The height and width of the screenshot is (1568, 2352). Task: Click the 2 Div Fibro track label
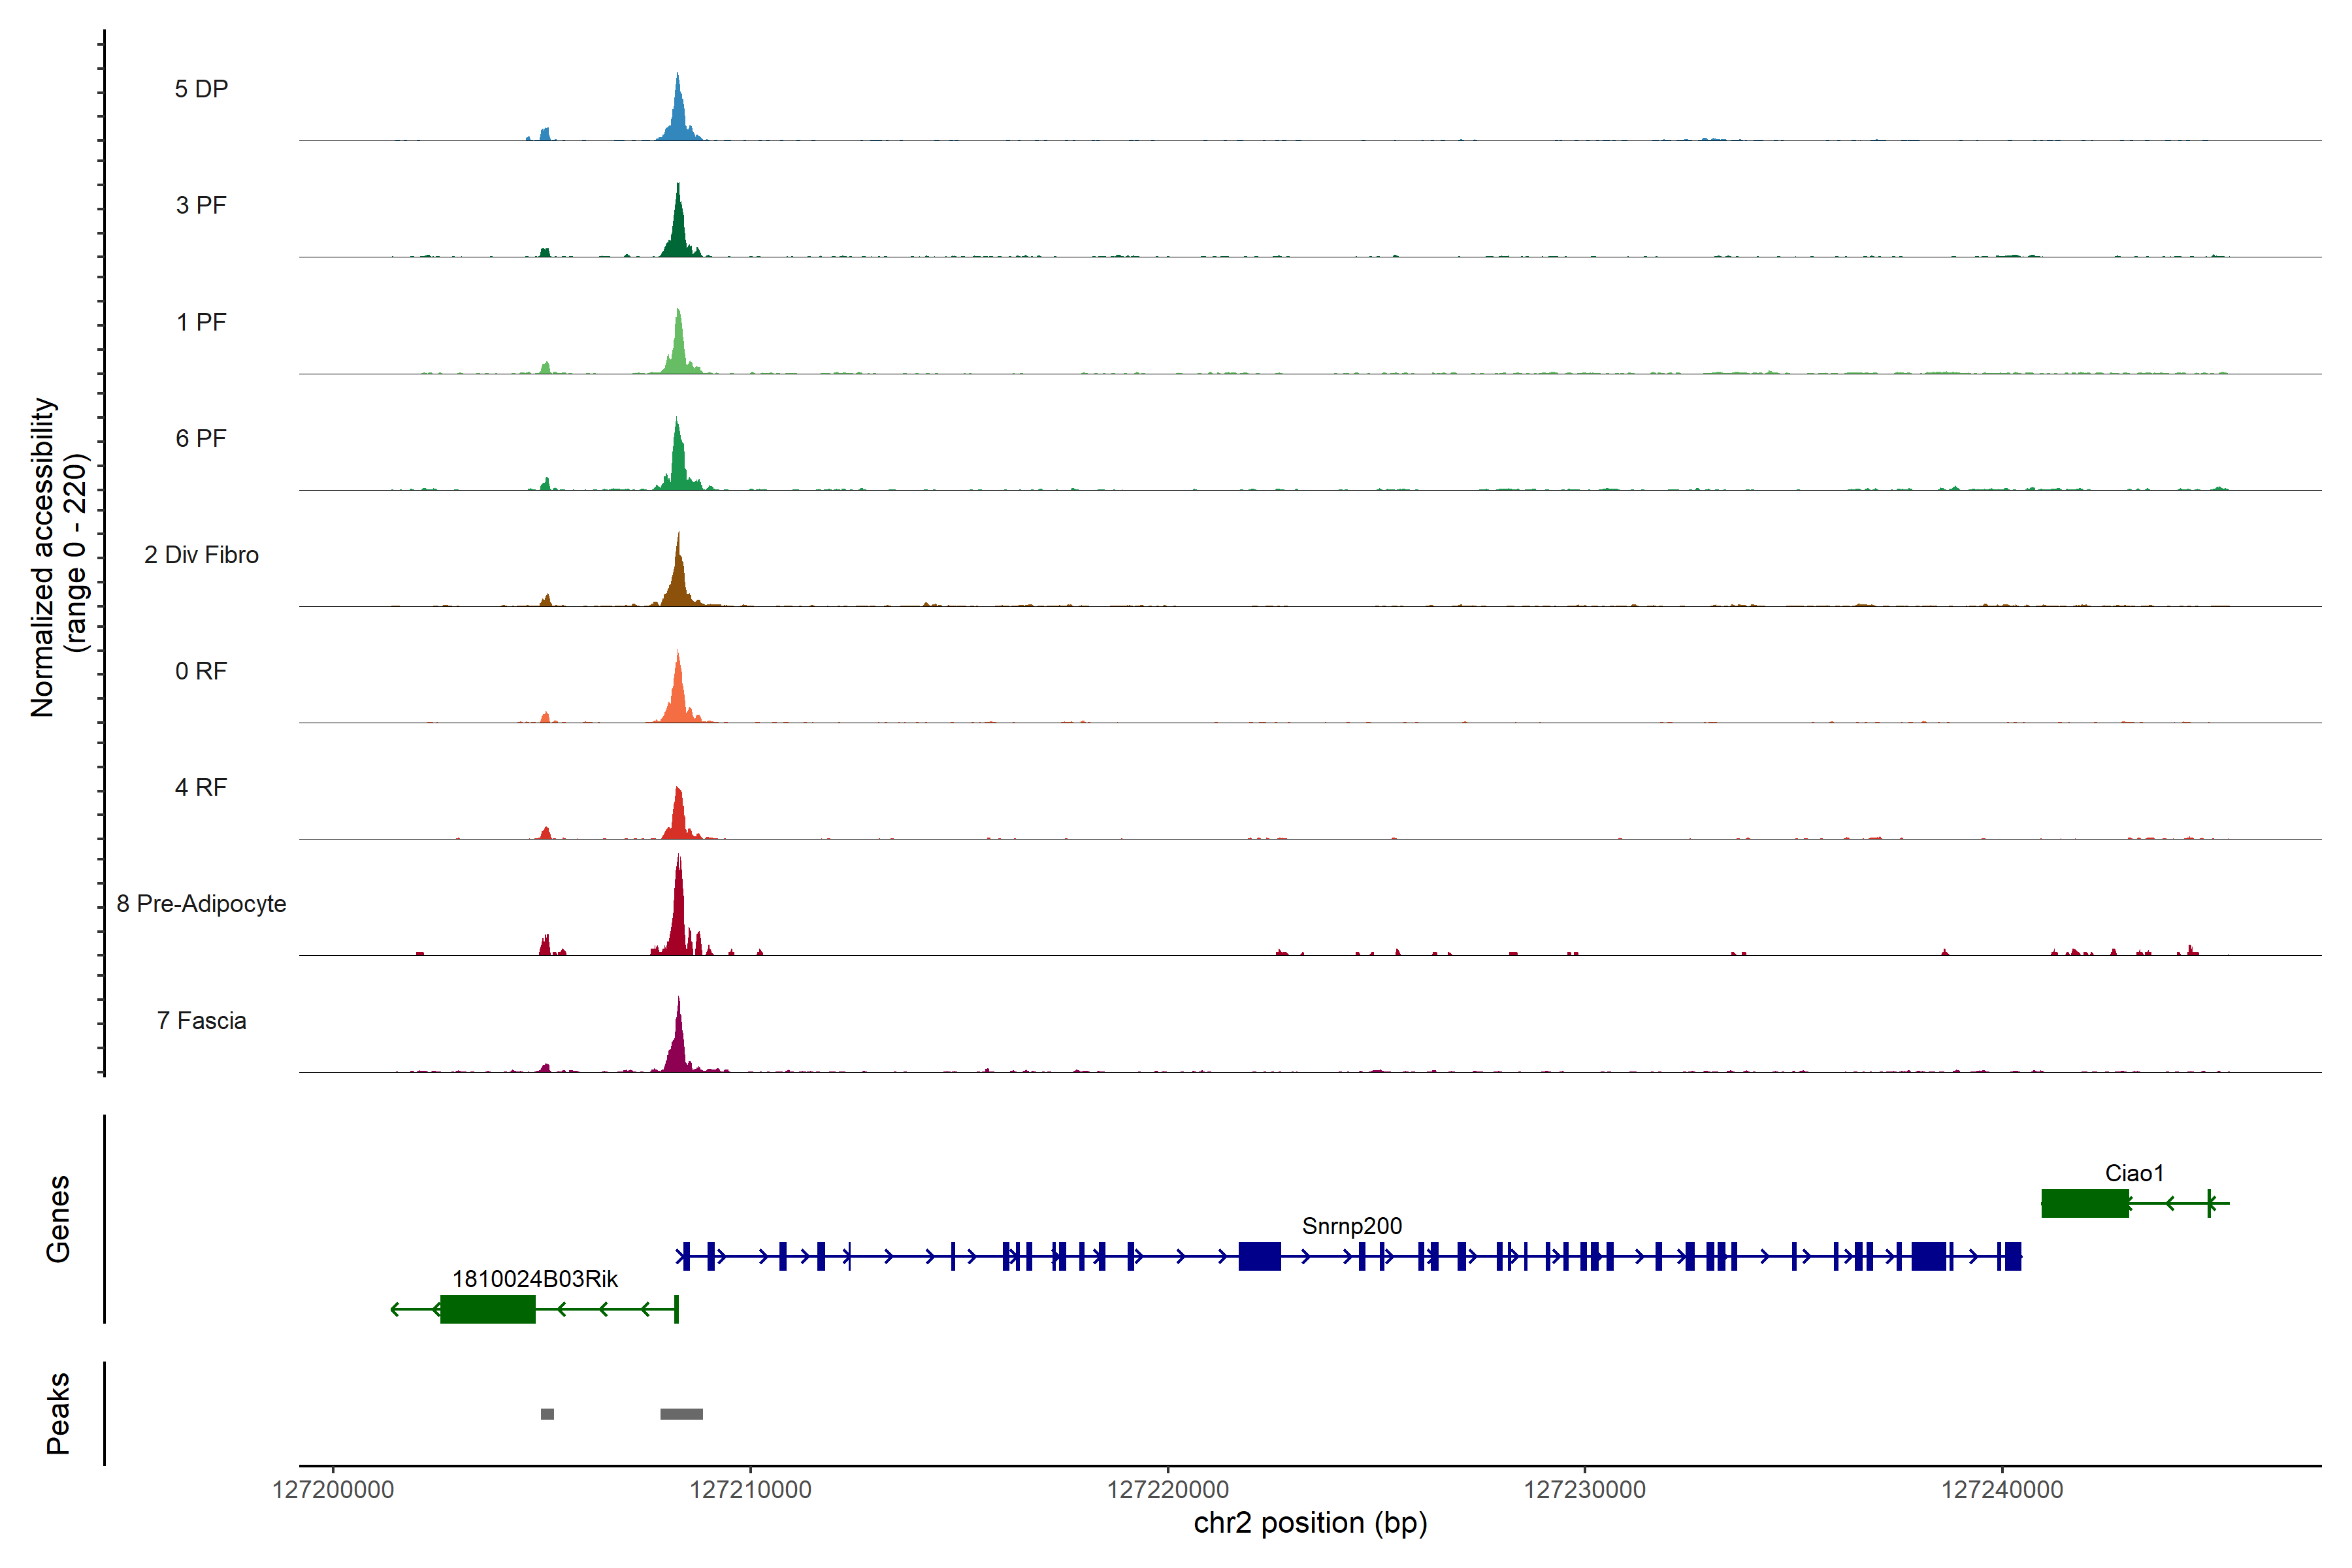(x=201, y=555)
